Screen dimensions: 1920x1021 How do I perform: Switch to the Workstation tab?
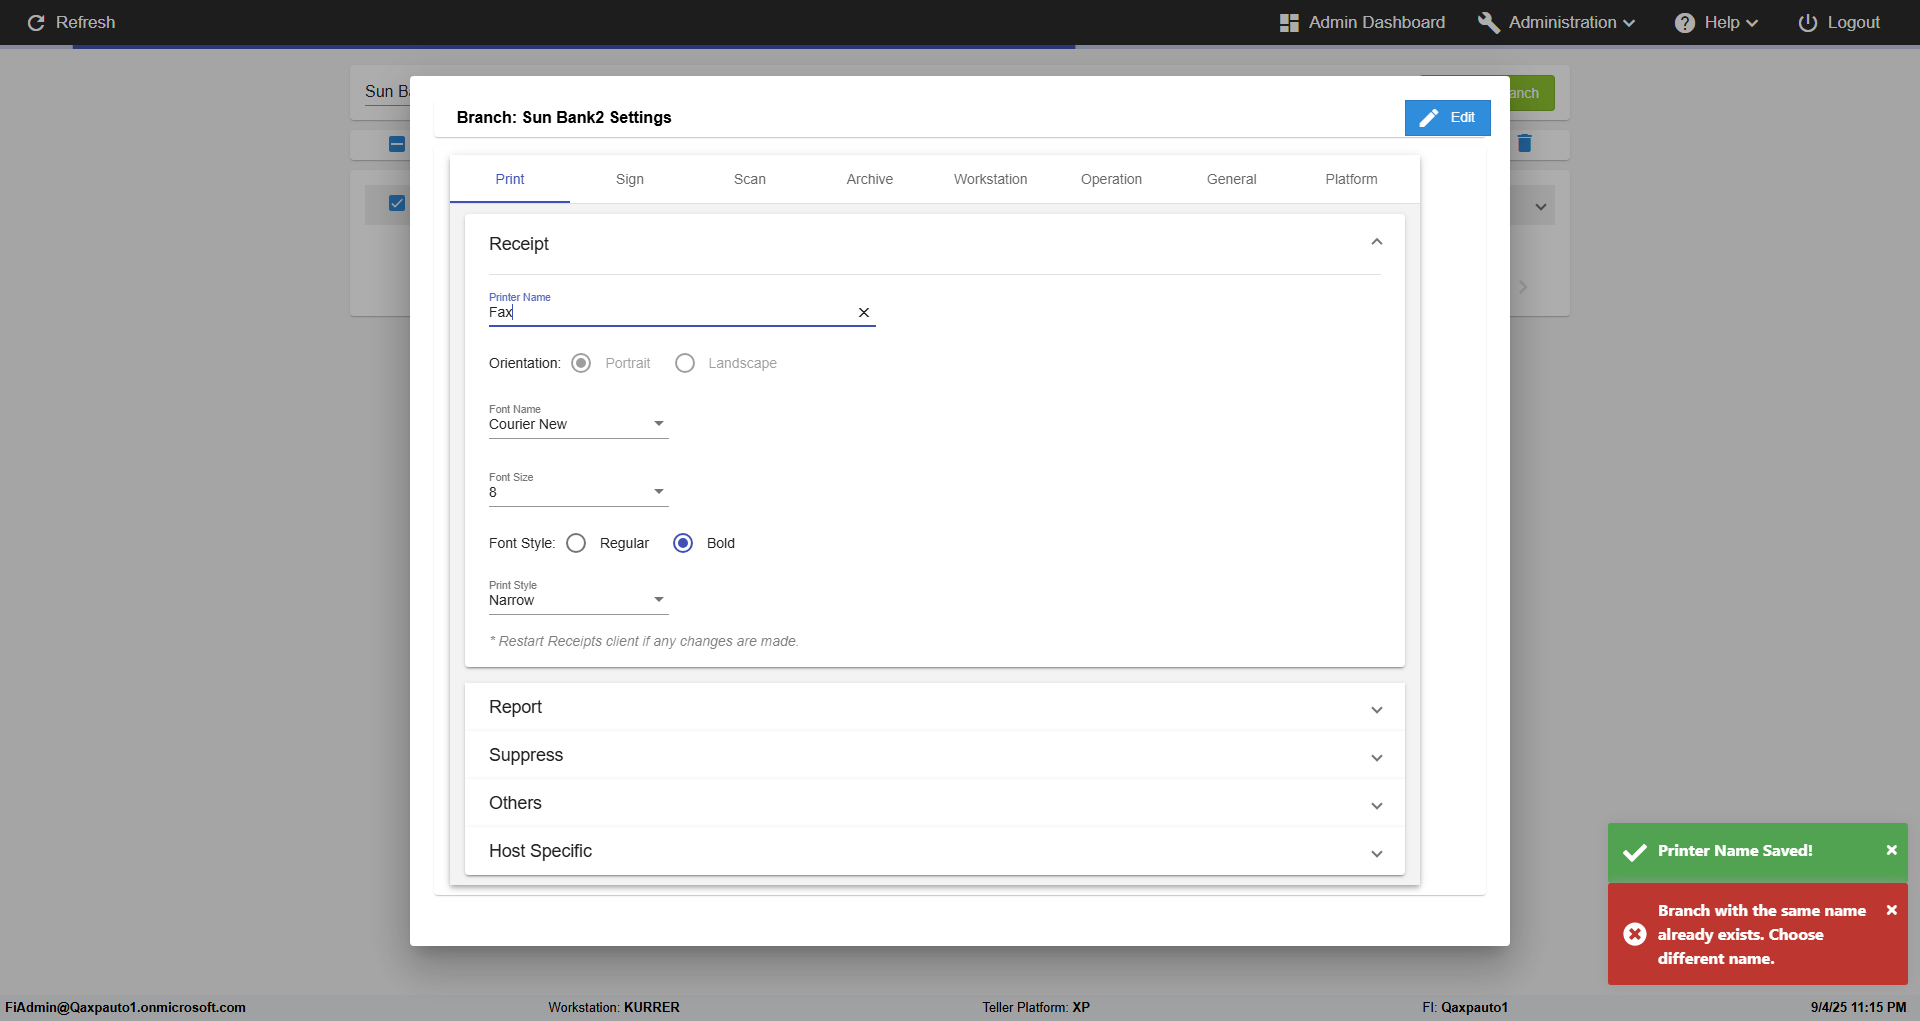[x=990, y=179]
